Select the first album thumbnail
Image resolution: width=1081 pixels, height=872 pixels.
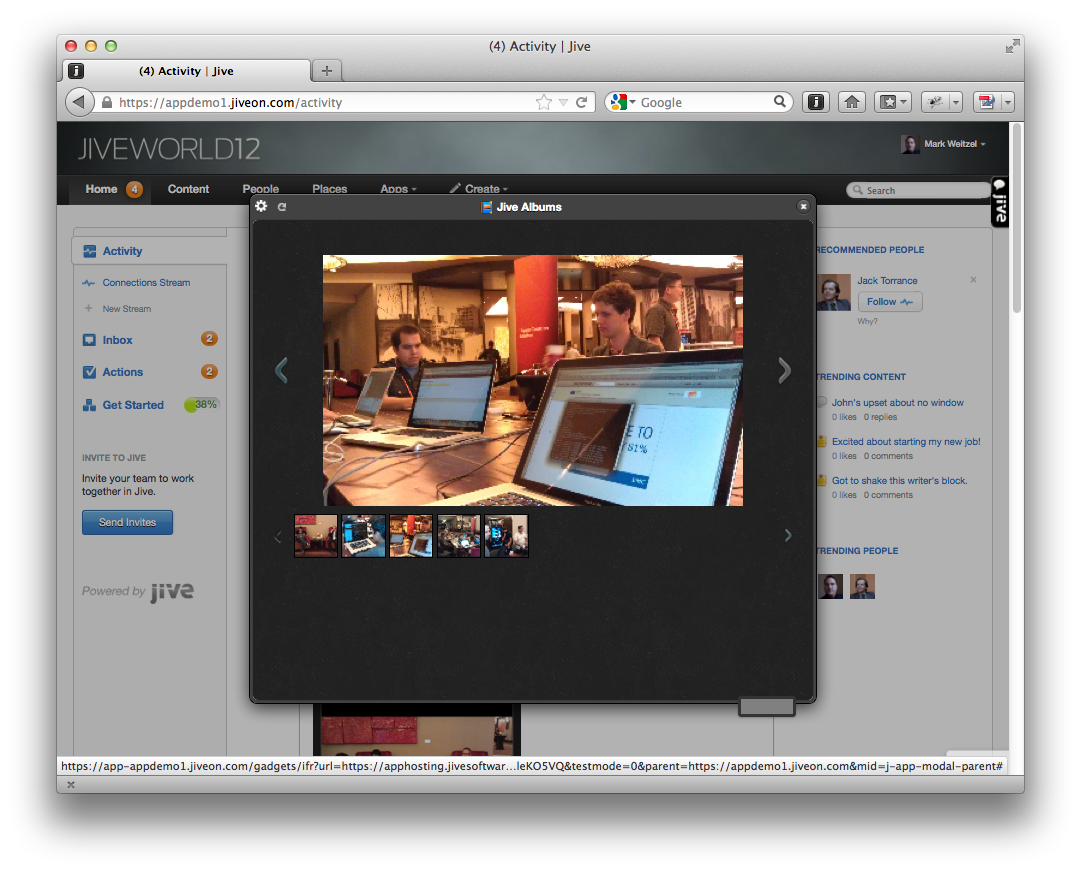(x=316, y=536)
